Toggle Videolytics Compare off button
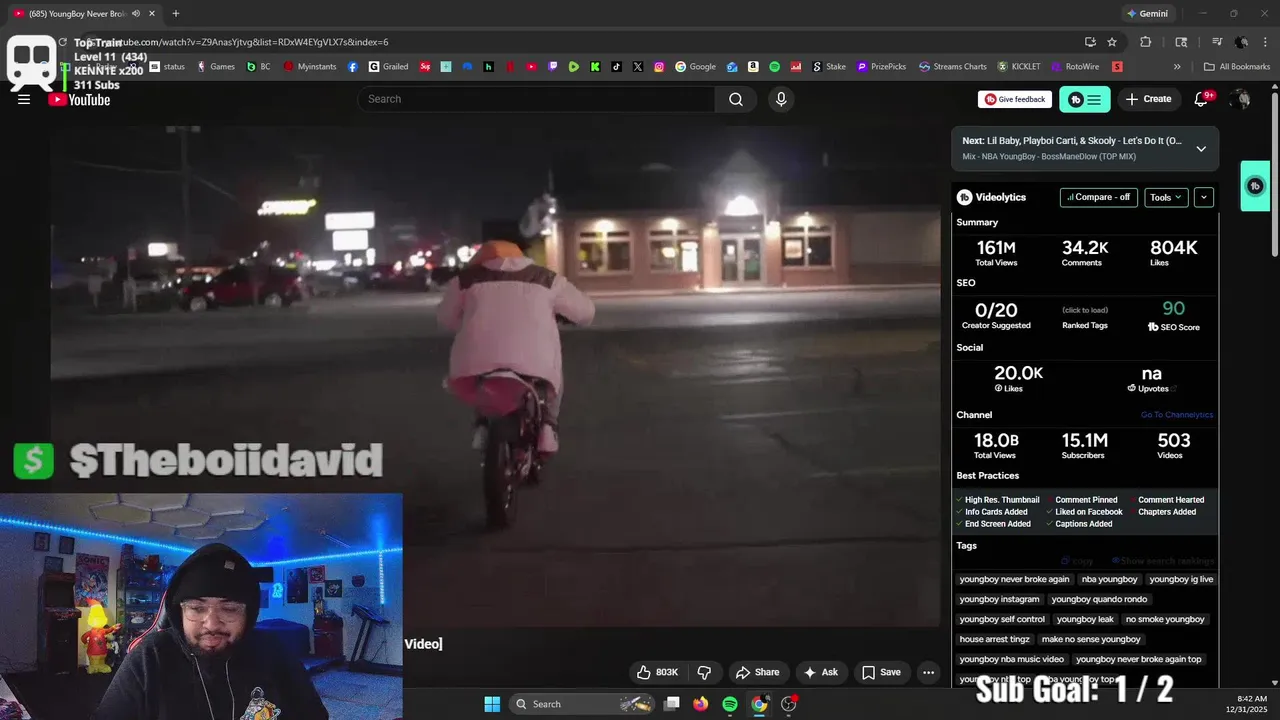Viewport: 1280px width, 720px height. [1099, 197]
